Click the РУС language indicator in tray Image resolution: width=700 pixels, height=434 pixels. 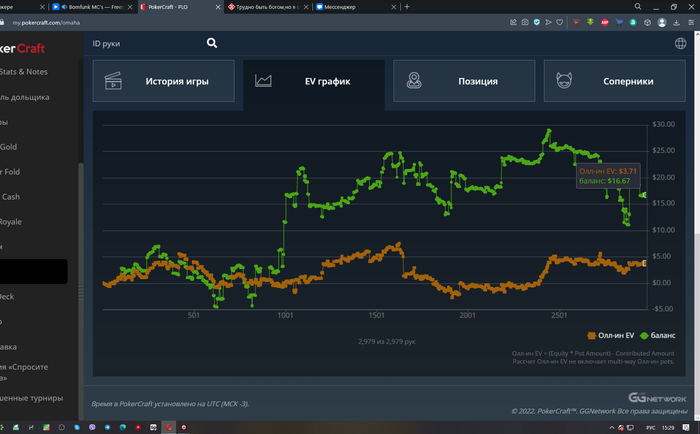pyautogui.click(x=650, y=428)
